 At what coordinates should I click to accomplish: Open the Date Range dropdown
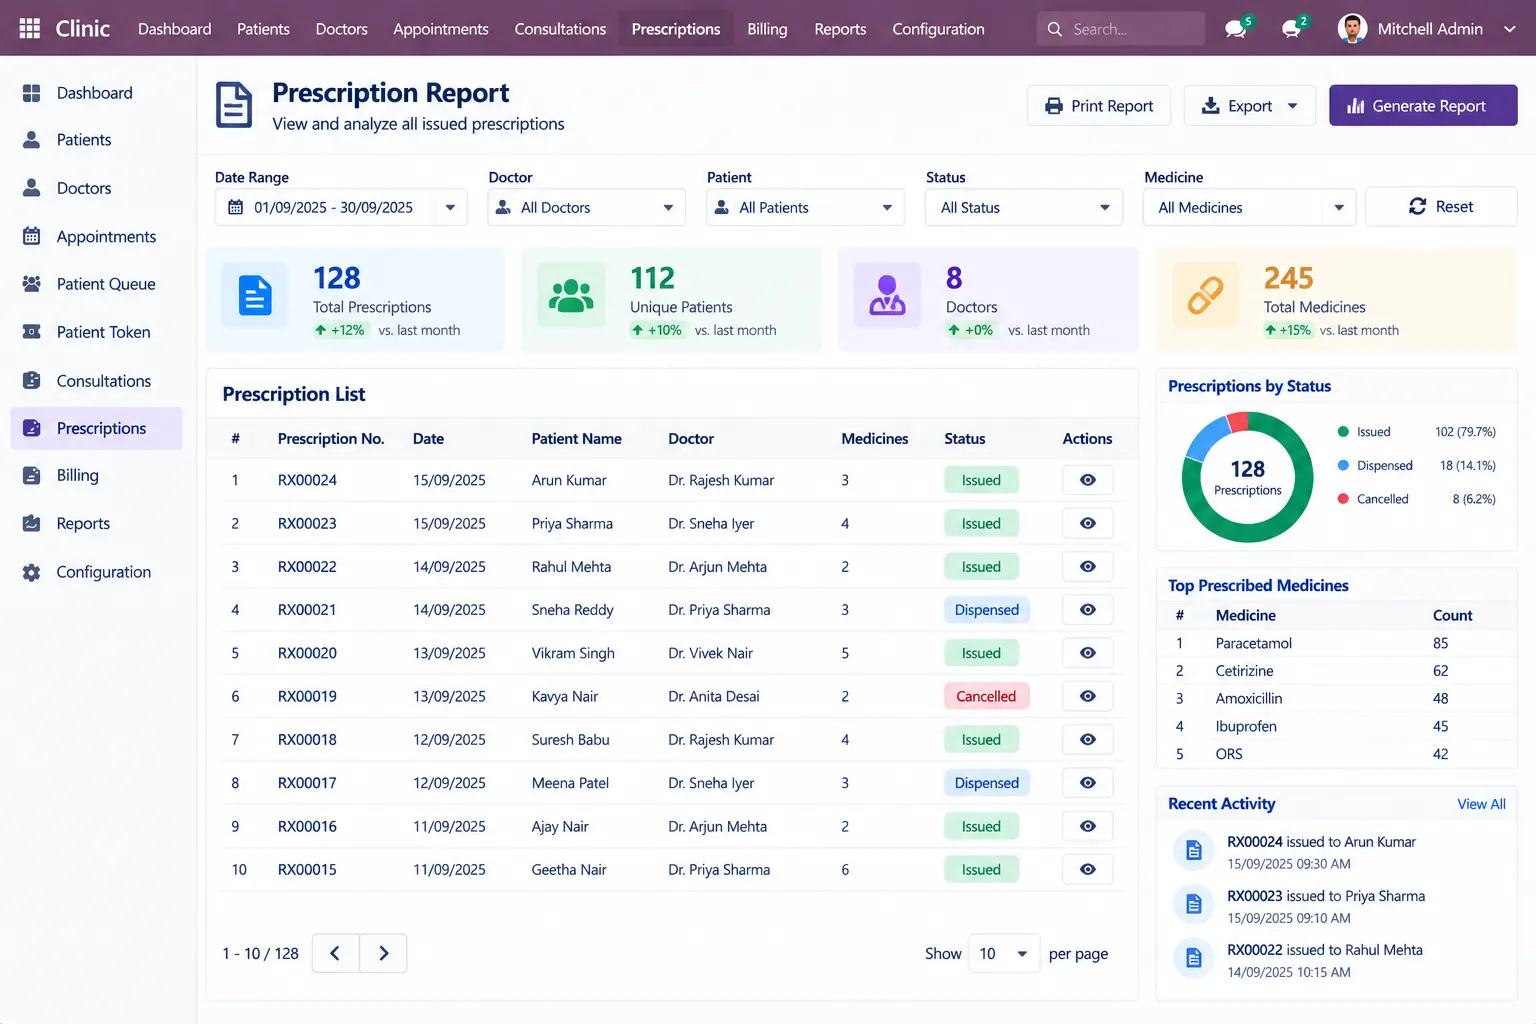click(341, 207)
